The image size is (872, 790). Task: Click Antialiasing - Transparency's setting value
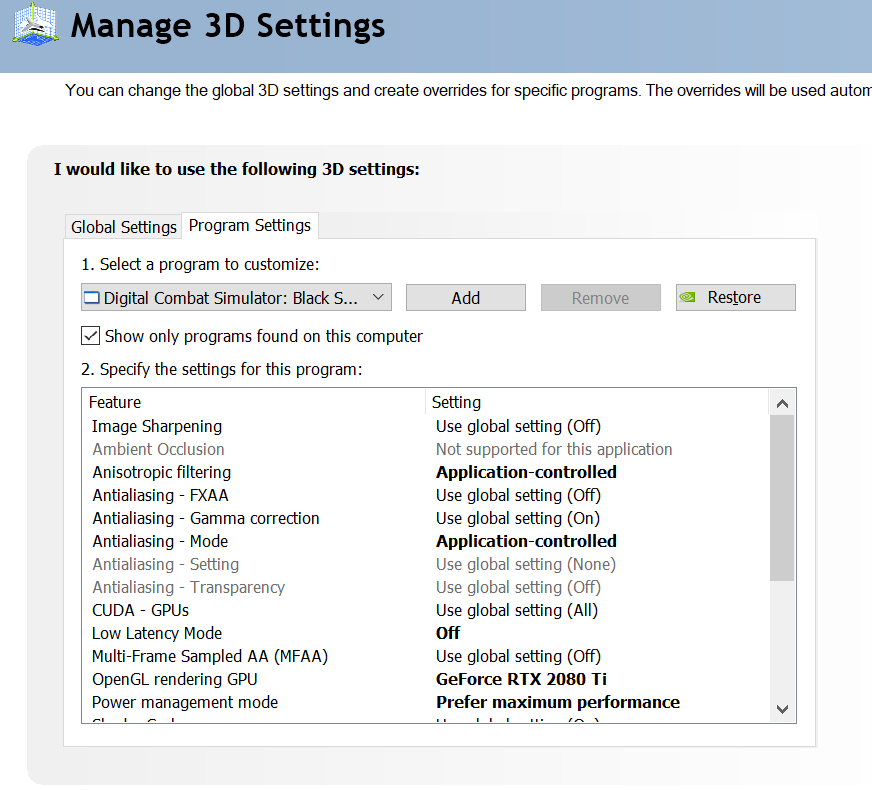pos(518,587)
